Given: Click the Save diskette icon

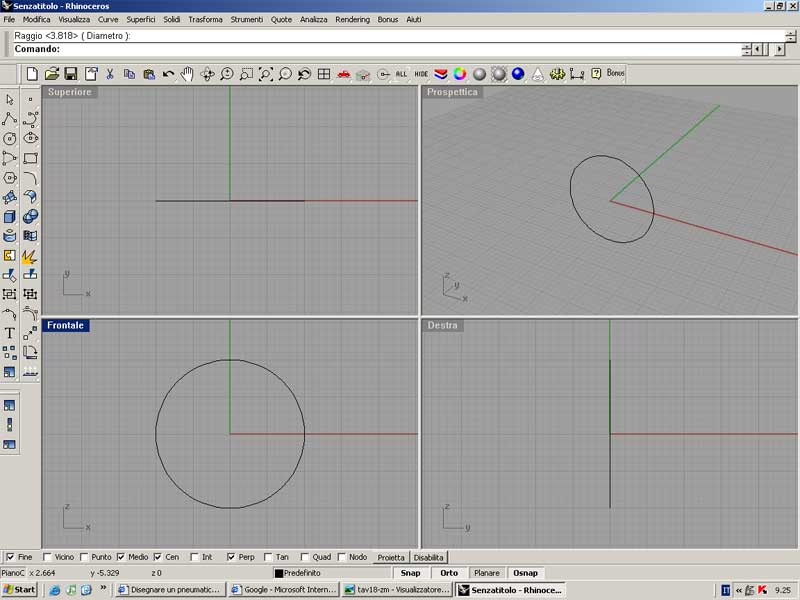Looking at the screenshot, I should (71, 74).
